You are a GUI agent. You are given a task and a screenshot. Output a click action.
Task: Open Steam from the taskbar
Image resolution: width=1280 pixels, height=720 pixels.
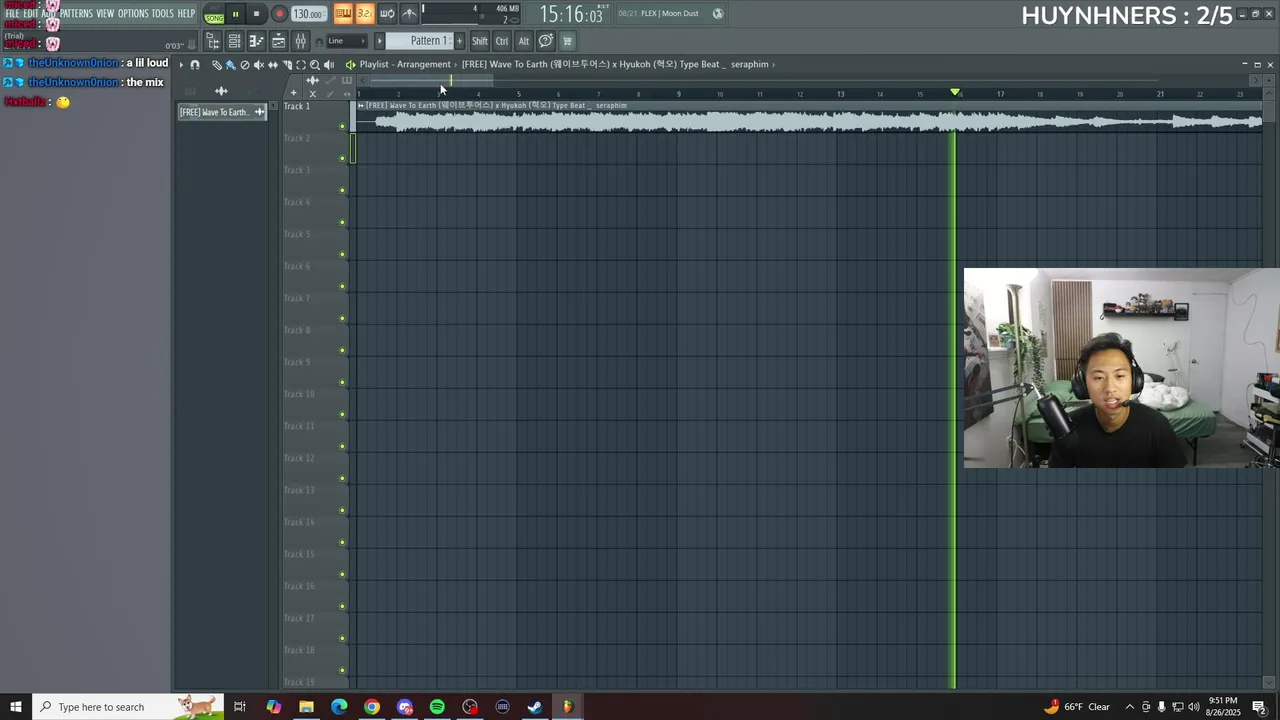coord(535,707)
